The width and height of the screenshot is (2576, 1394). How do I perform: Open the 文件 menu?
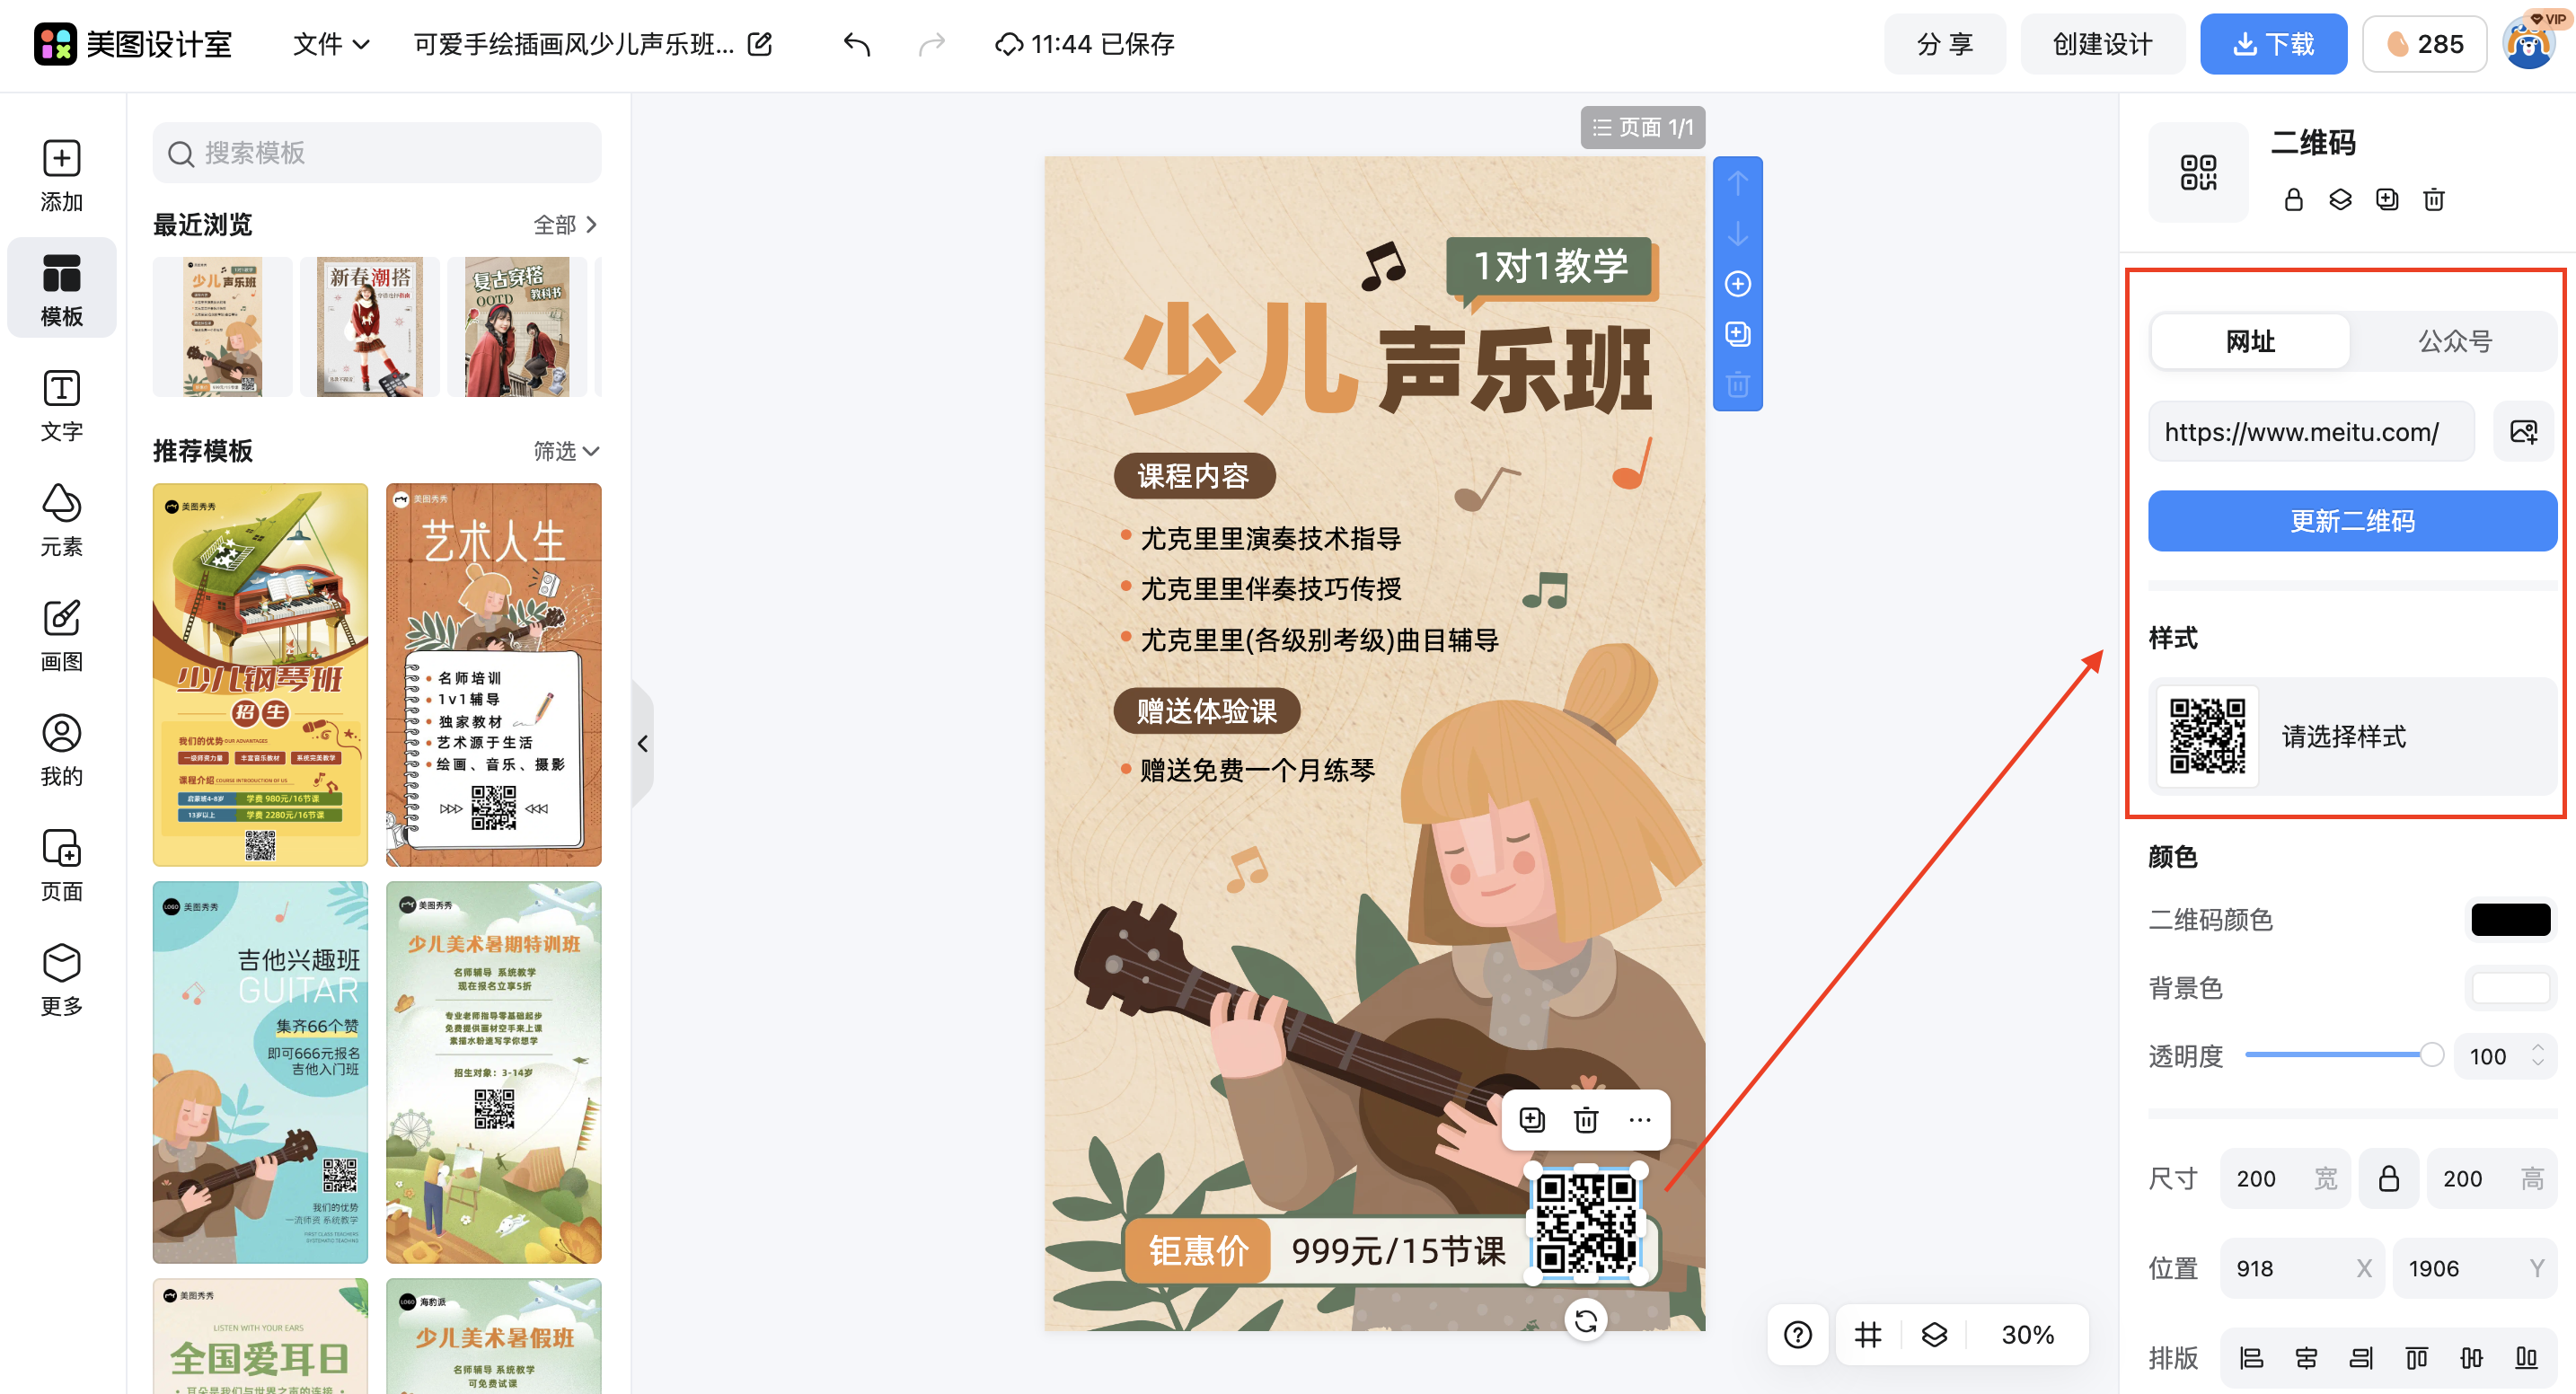[x=330, y=43]
